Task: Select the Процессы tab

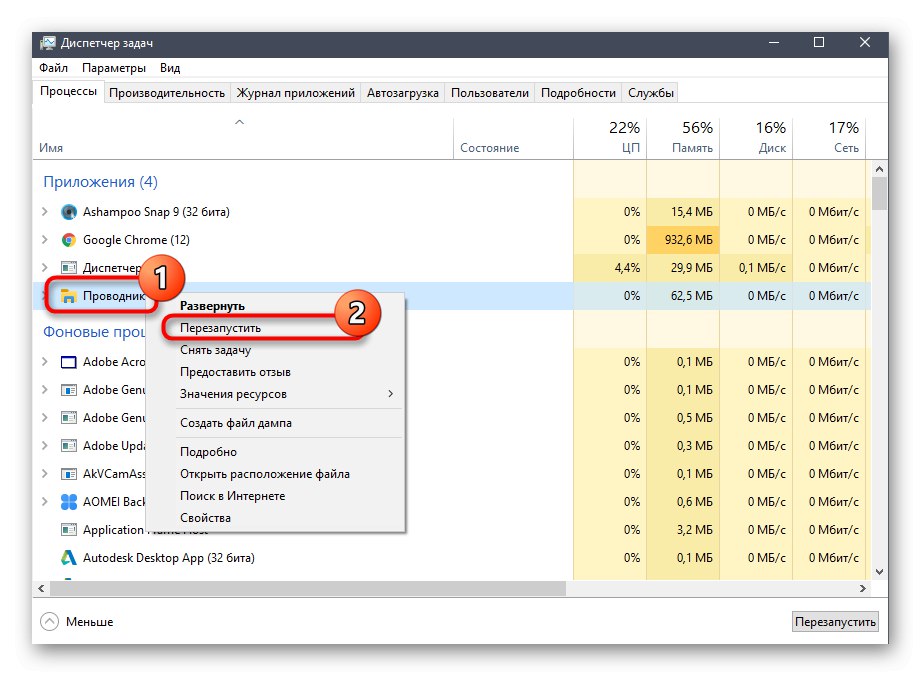Action: pyautogui.click(x=68, y=92)
